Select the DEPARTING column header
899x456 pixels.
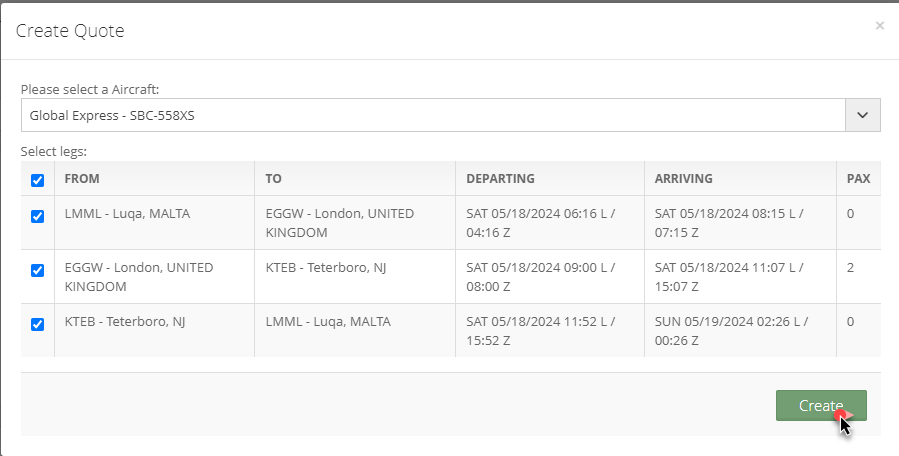500,178
